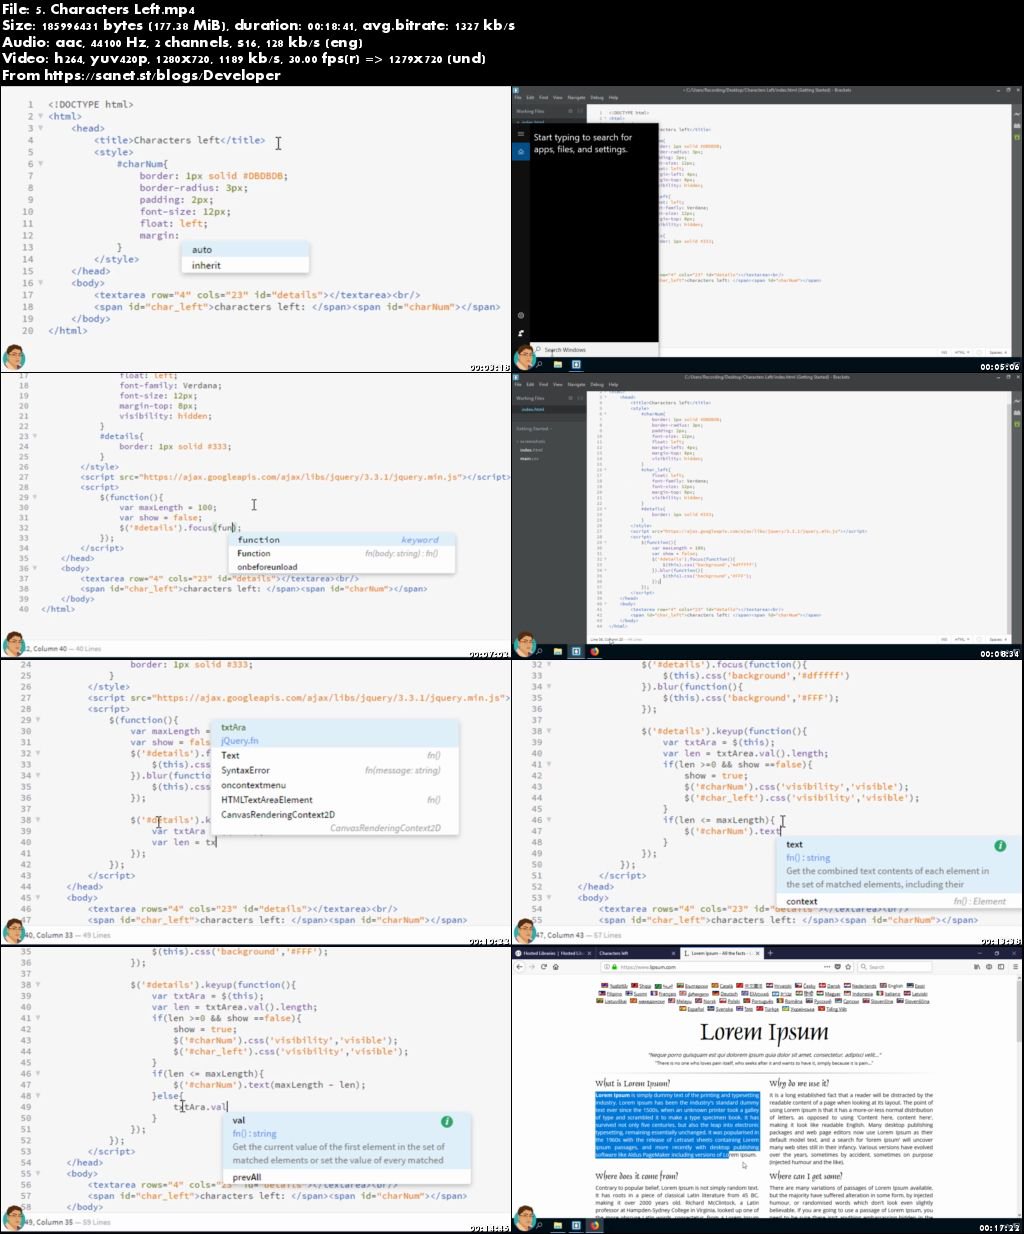The width and height of the screenshot is (1024, 1234).
Task: Open the Firefox library icon
Action: tap(977, 967)
